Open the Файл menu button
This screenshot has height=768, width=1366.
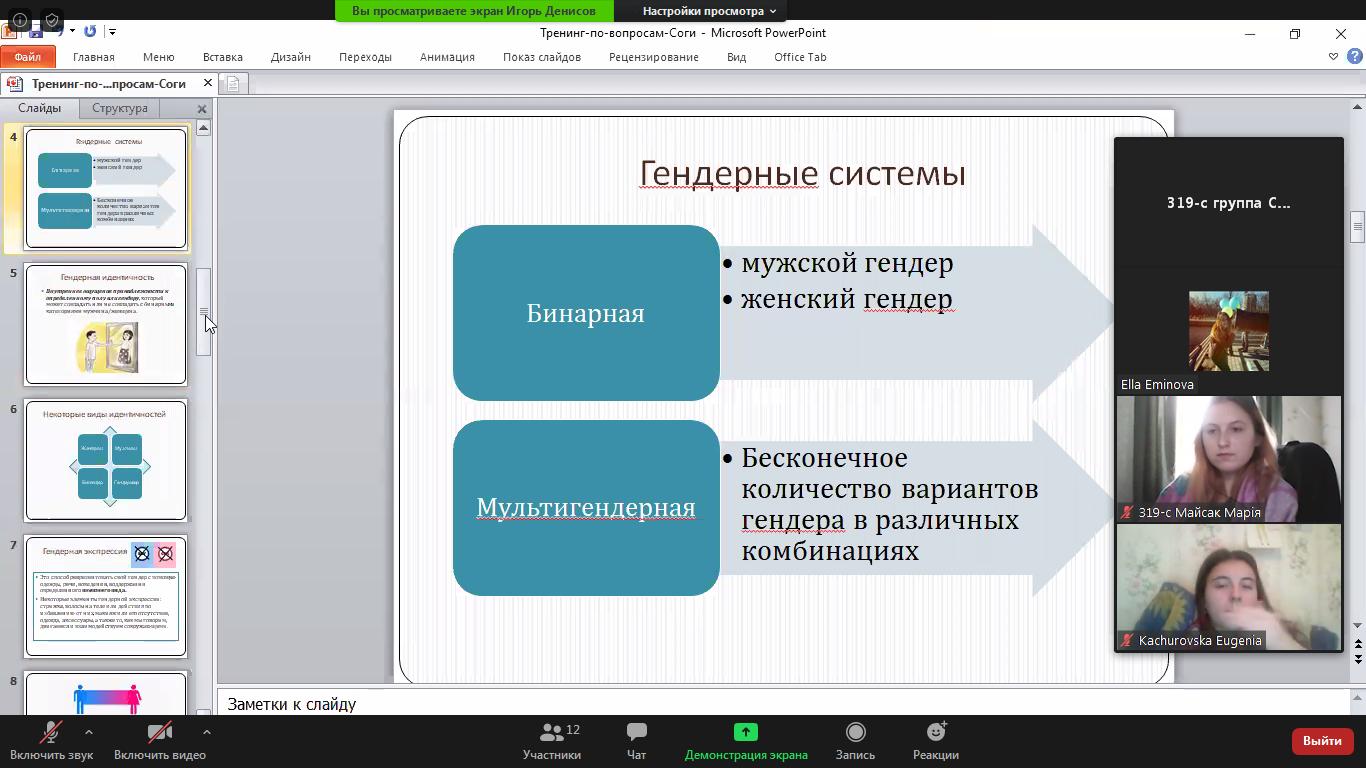coord(27,57)
